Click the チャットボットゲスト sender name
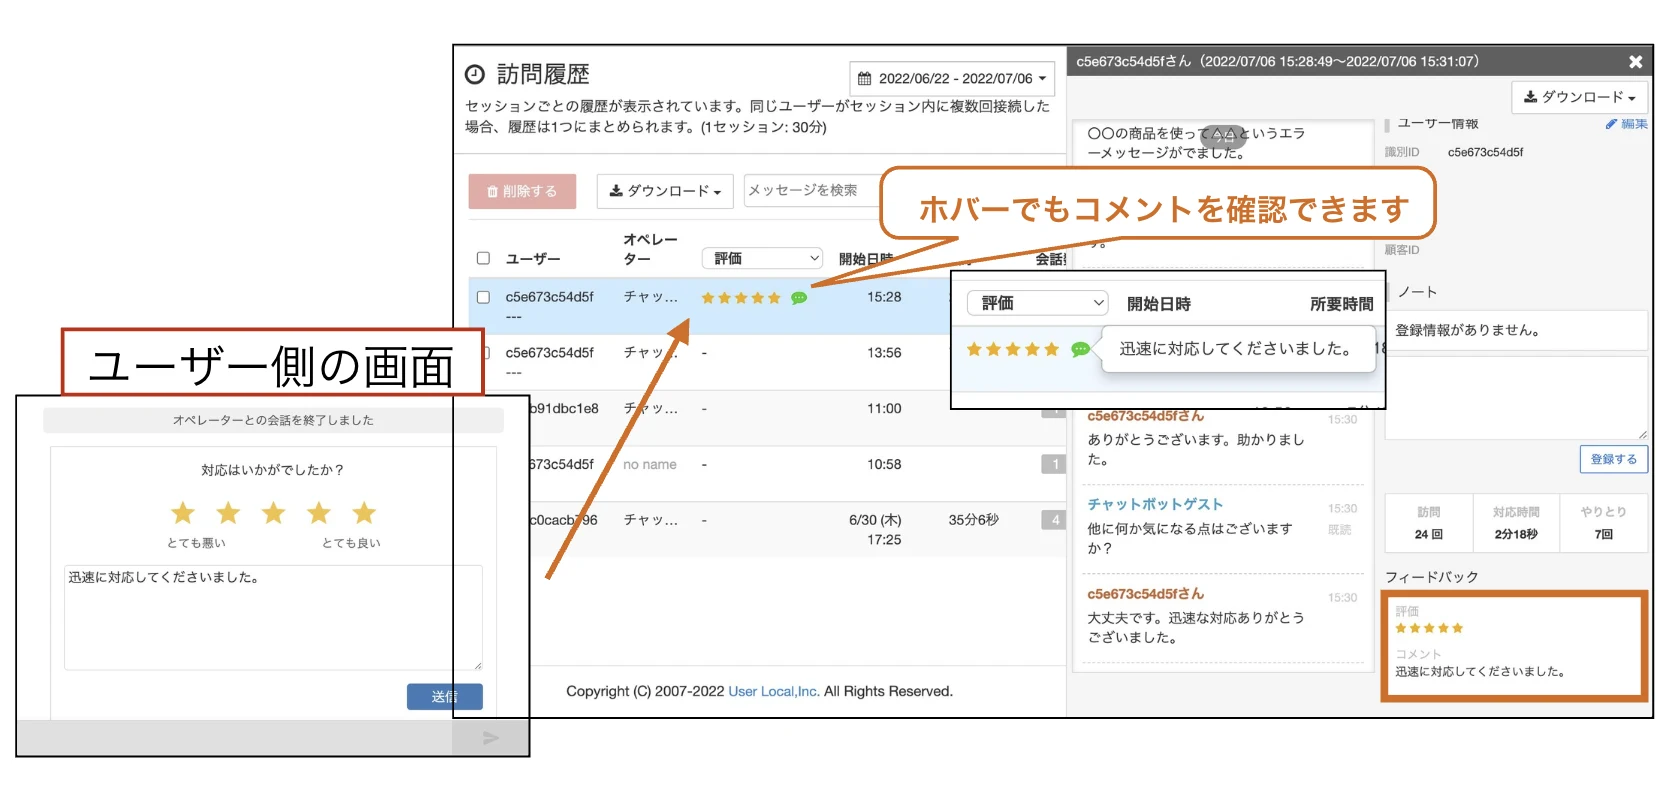 click(1155, 504)
